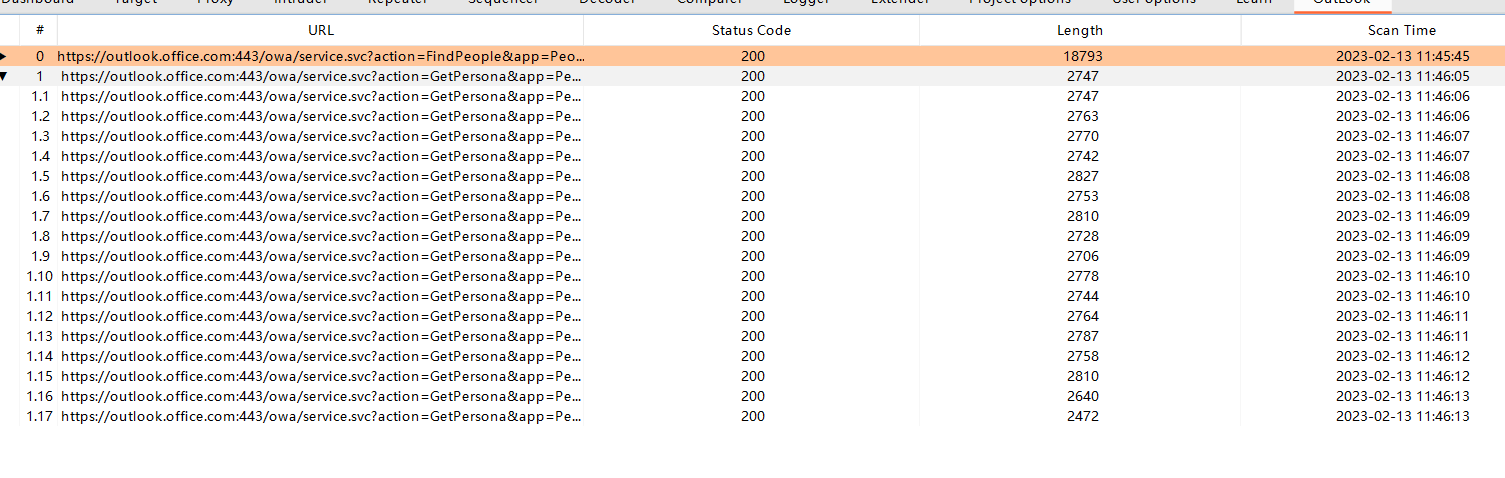Select the length value 2753
This screenshot has height=478, width=1505.
[1082, 196]
